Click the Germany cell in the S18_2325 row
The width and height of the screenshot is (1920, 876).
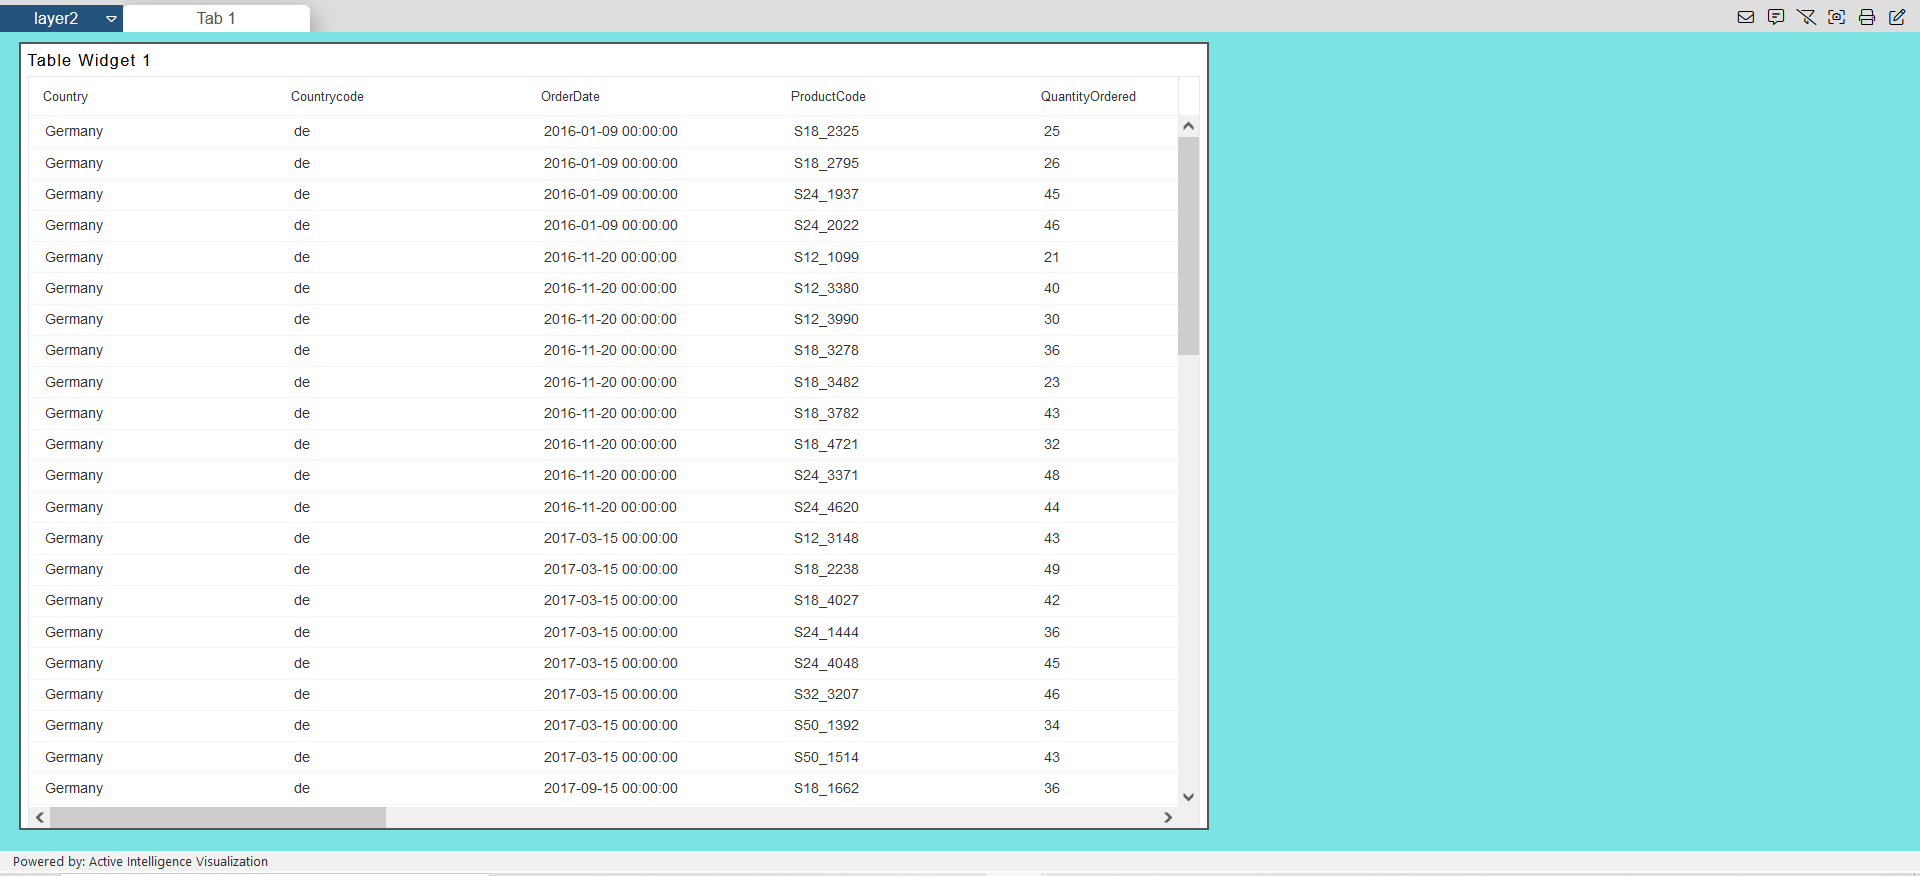click(74, 131)
